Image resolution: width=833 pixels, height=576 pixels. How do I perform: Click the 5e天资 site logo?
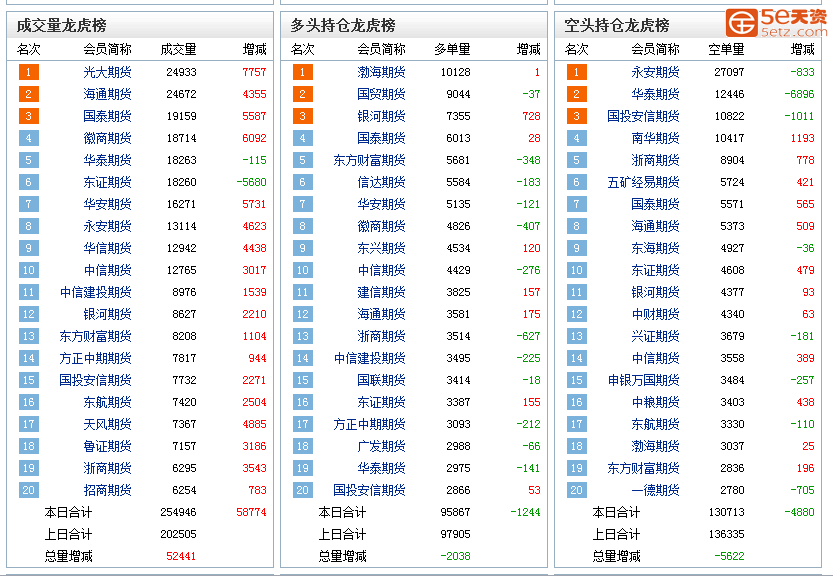click(777, 22)
